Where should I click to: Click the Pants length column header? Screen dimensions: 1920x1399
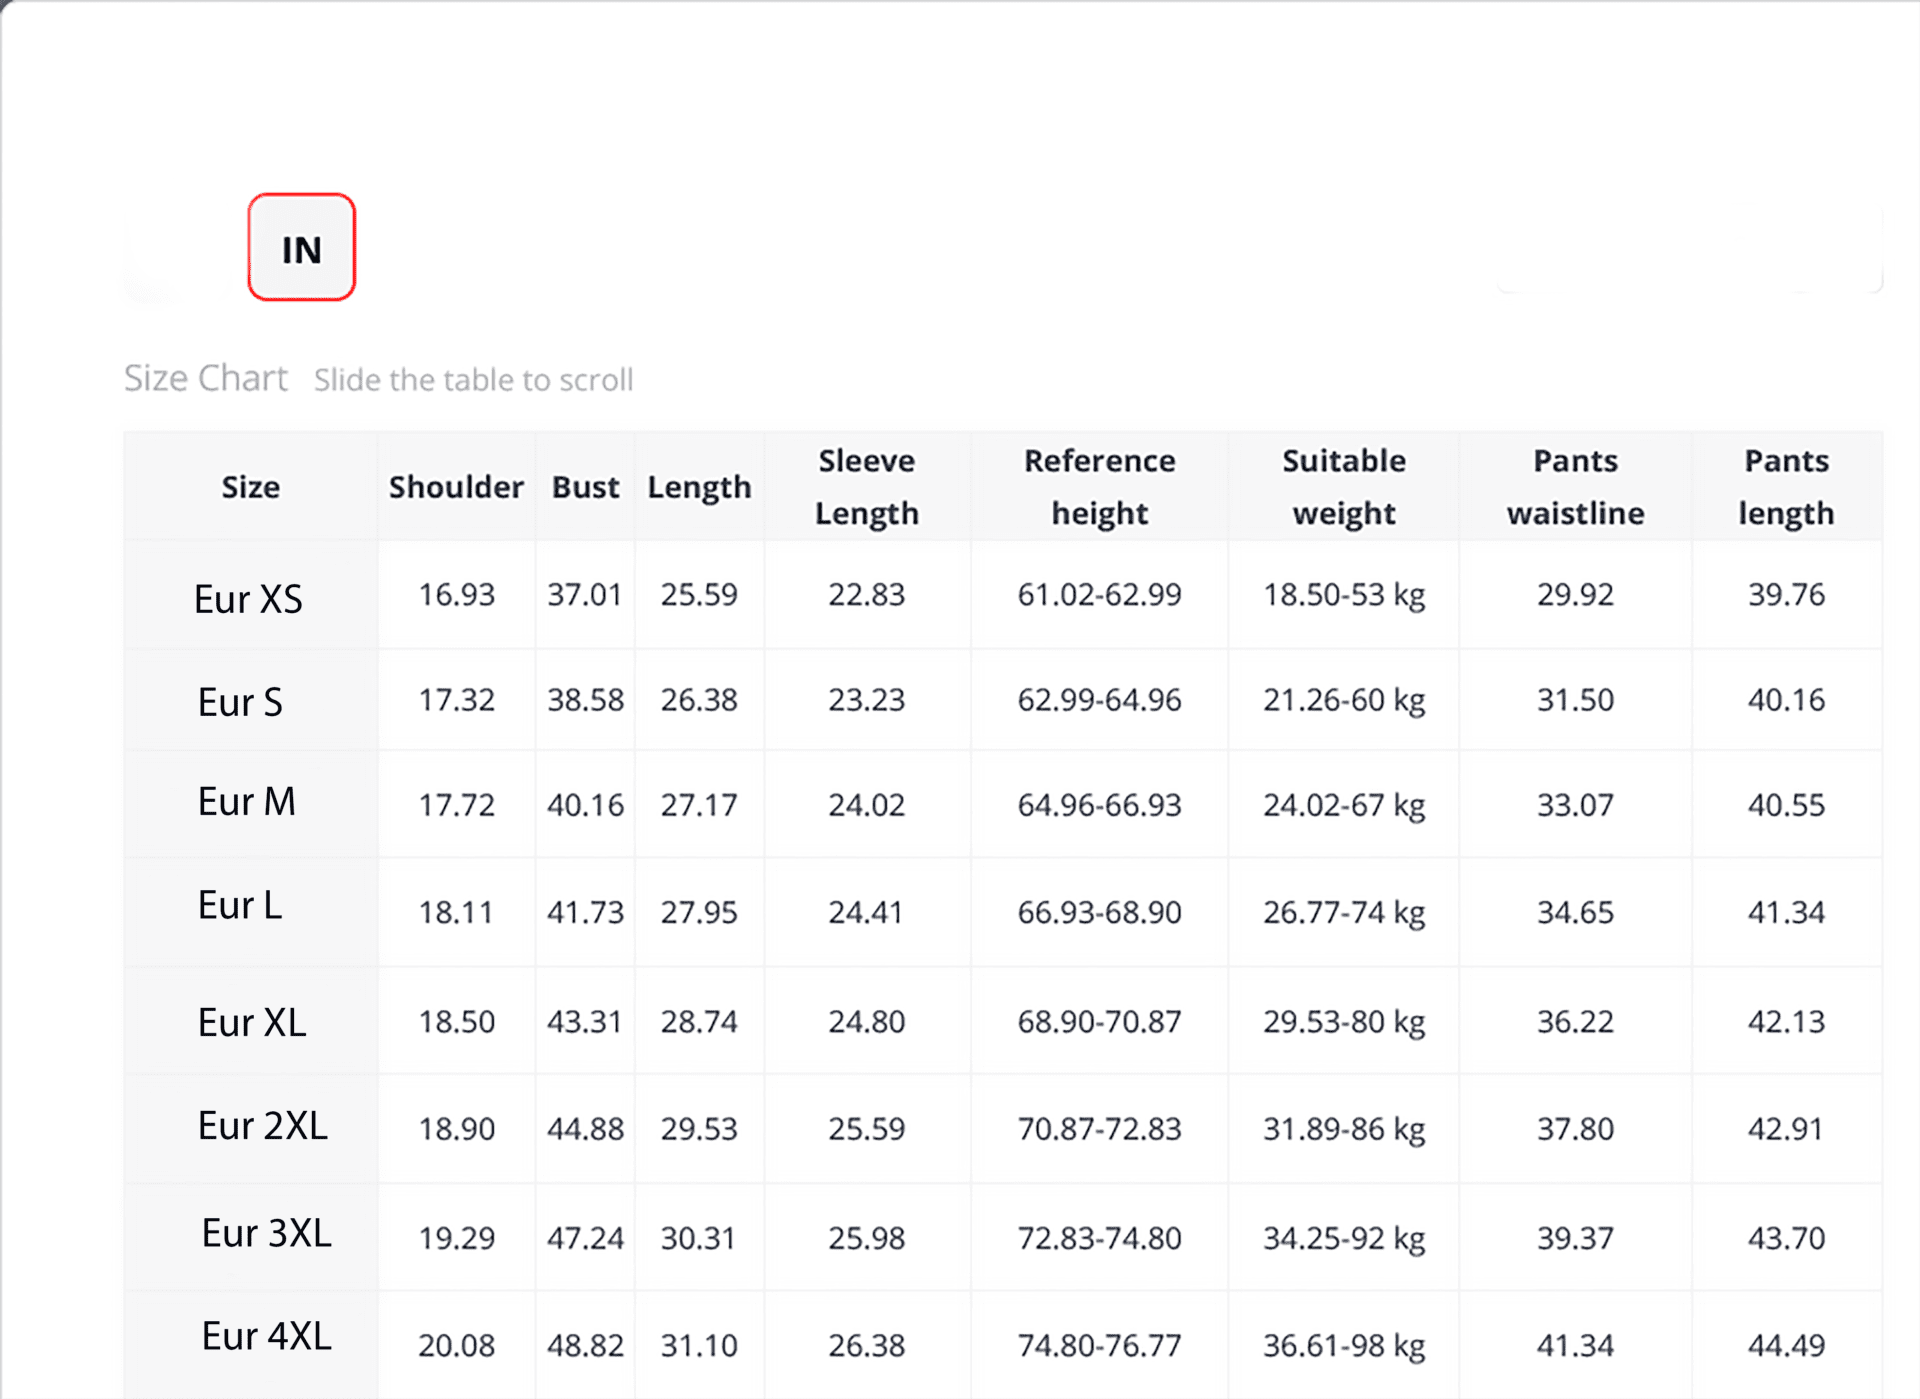click(1786, 487)
